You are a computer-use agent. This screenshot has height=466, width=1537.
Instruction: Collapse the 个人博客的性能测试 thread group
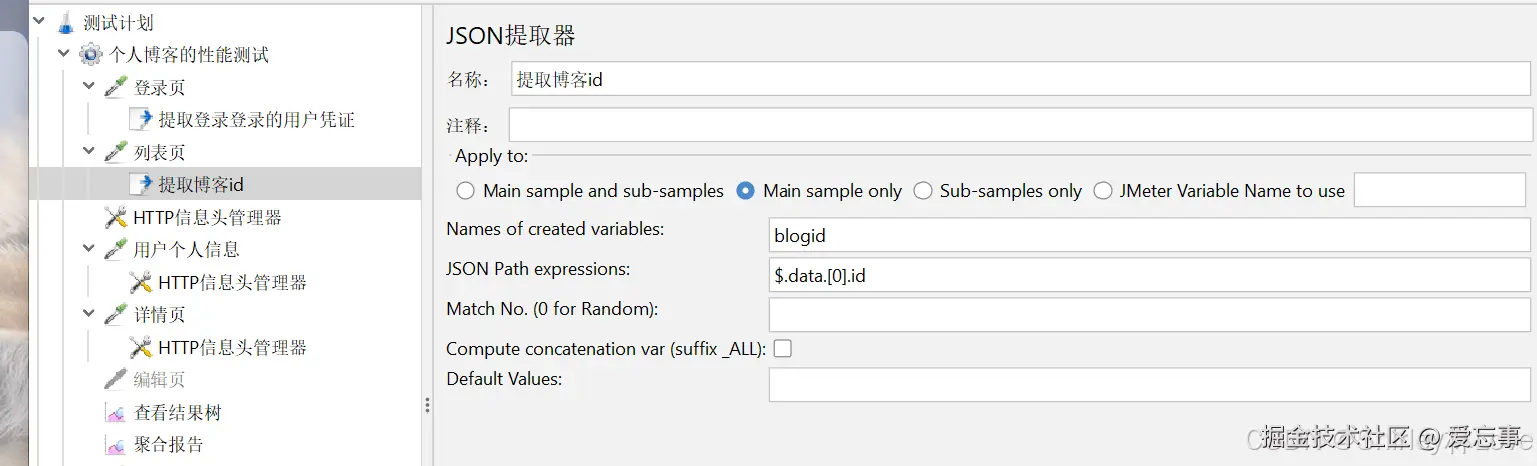pyautogui.click(x=64, y=55)
